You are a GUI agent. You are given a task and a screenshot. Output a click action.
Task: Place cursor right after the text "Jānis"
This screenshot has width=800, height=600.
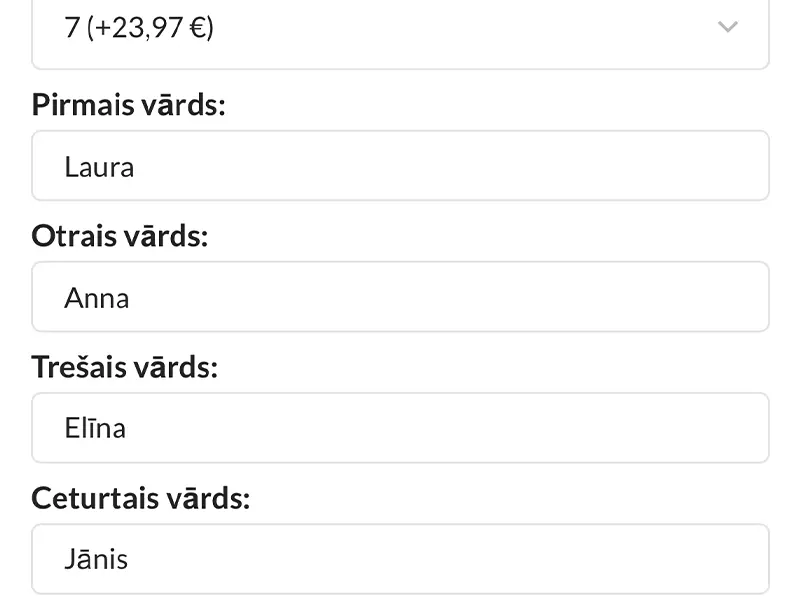pyautogui.click(x=130, y=559)
